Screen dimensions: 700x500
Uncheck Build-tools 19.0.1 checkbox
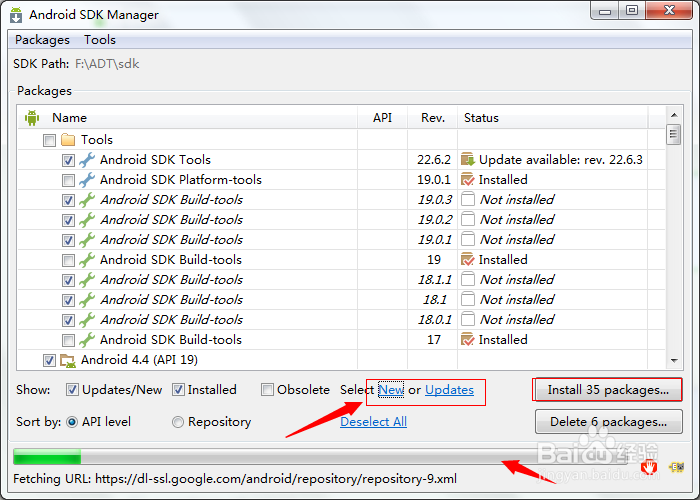(68, 240)
